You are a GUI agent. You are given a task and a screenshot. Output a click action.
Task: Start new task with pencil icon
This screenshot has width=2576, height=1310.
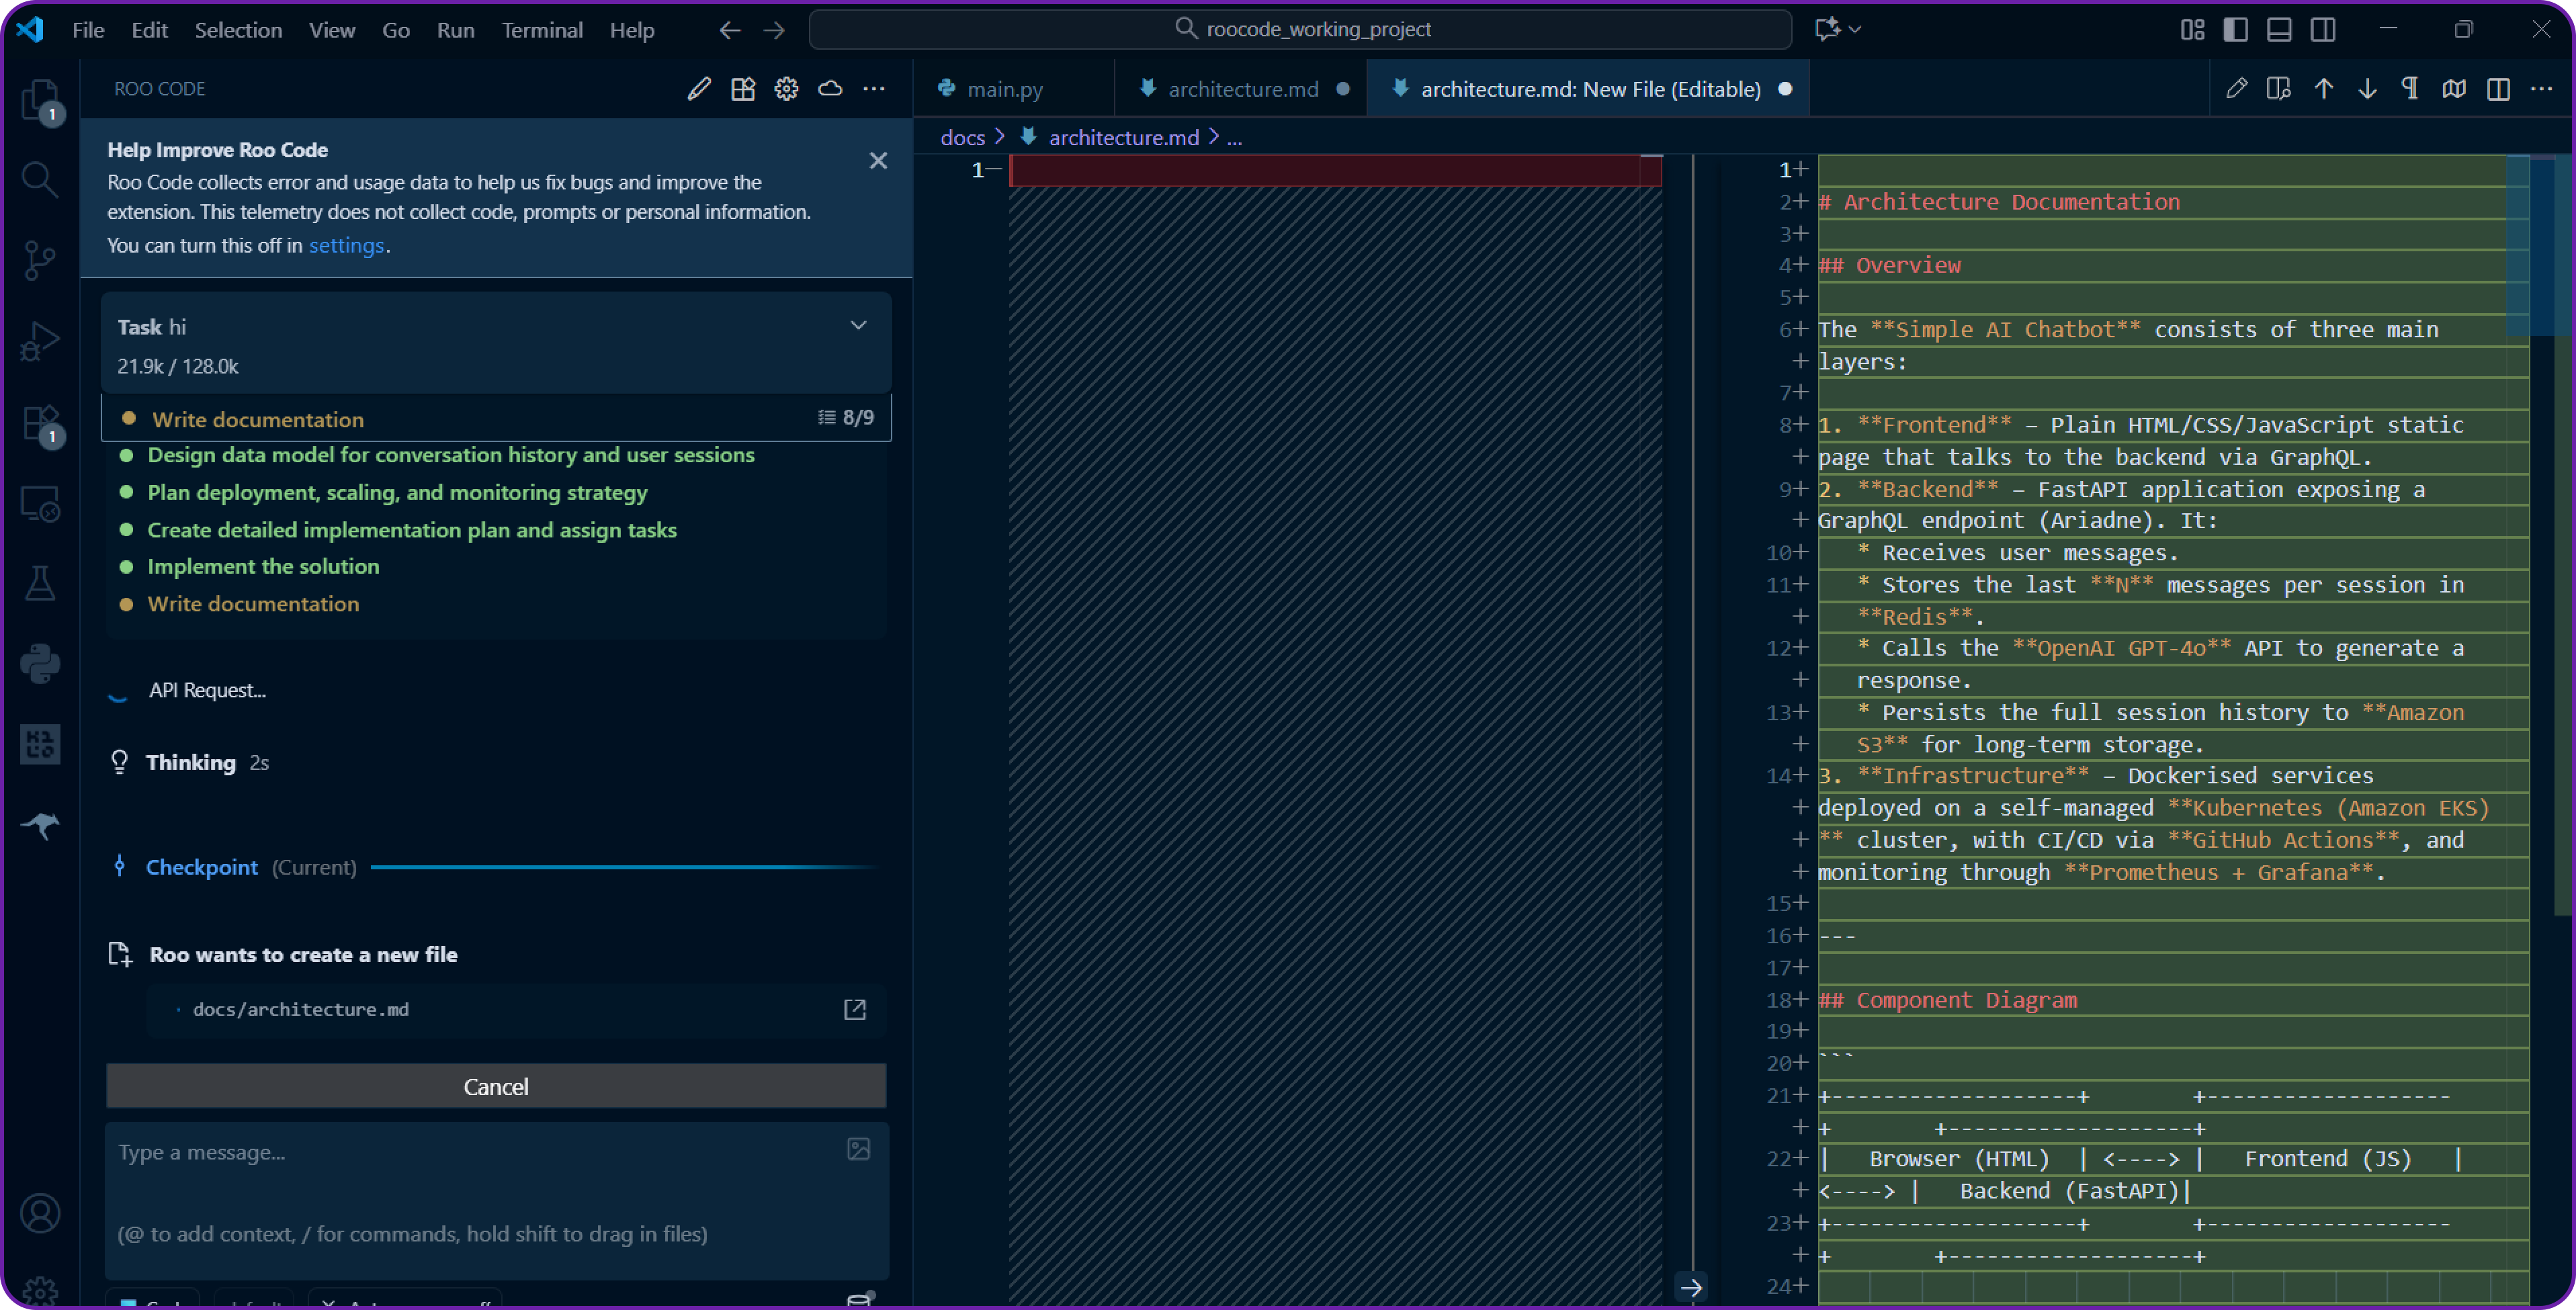[x=699, y=89]
